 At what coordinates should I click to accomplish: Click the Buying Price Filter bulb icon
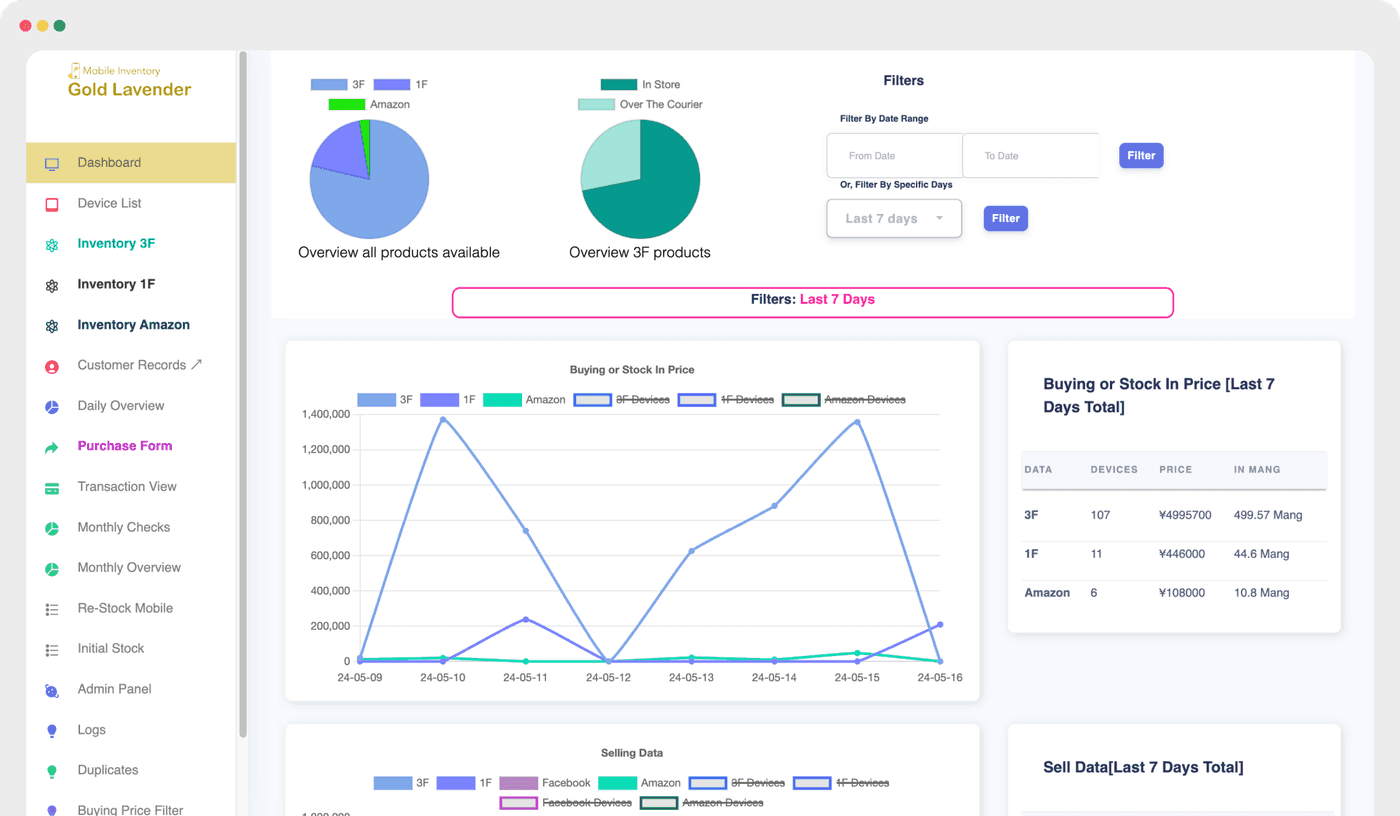point(52,811)
